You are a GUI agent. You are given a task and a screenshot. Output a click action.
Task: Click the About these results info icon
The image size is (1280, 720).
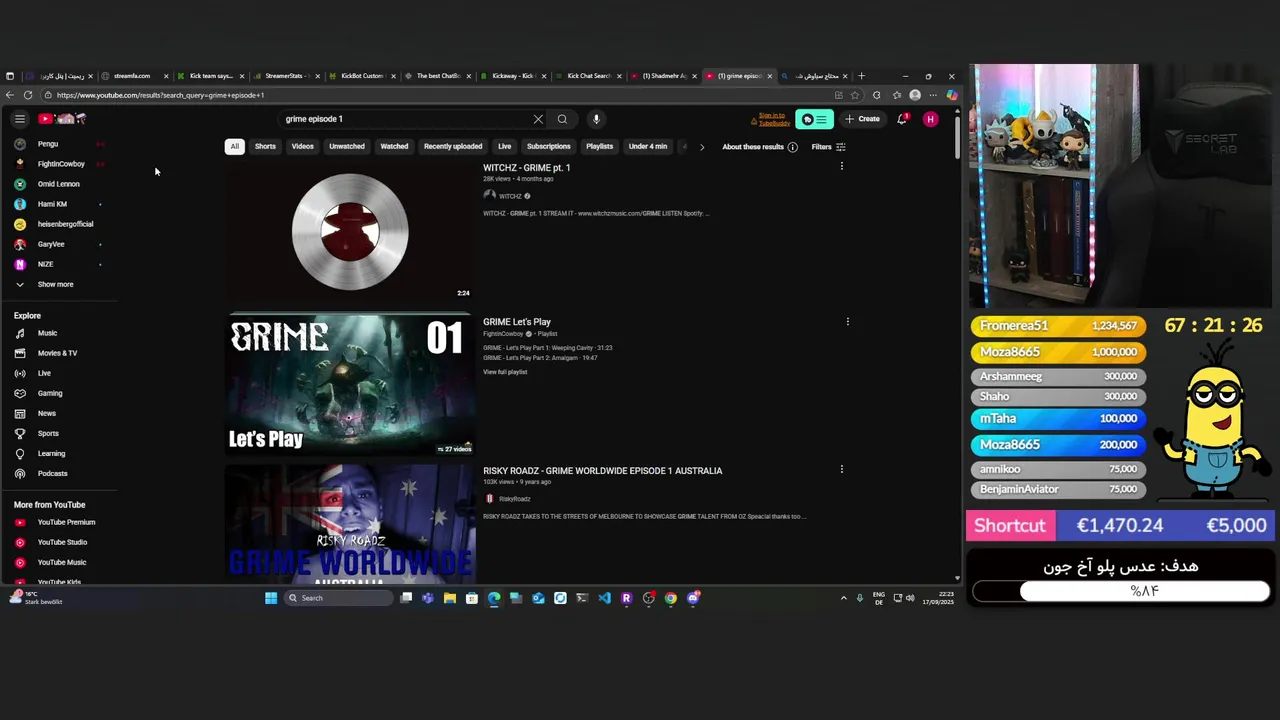(x=792, y=147)
